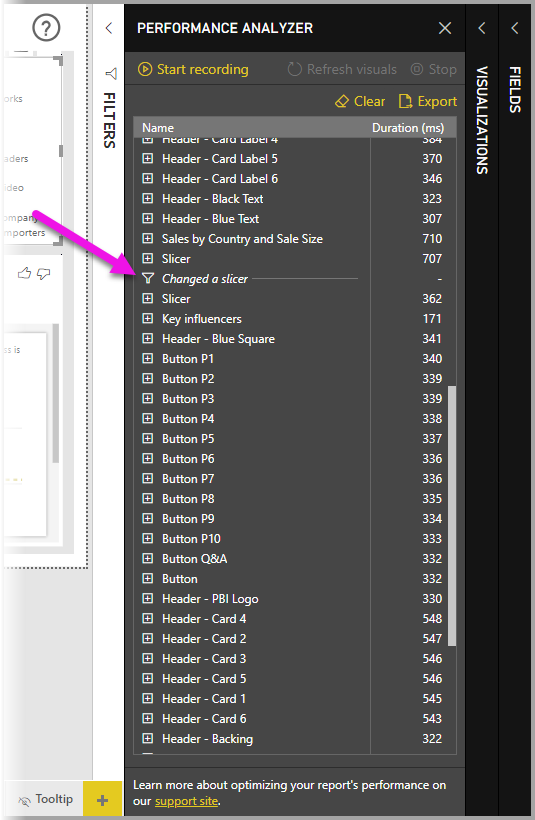Expand Button P5 row
The width and height of the screenshot is (535, 820).
(148, 439)
